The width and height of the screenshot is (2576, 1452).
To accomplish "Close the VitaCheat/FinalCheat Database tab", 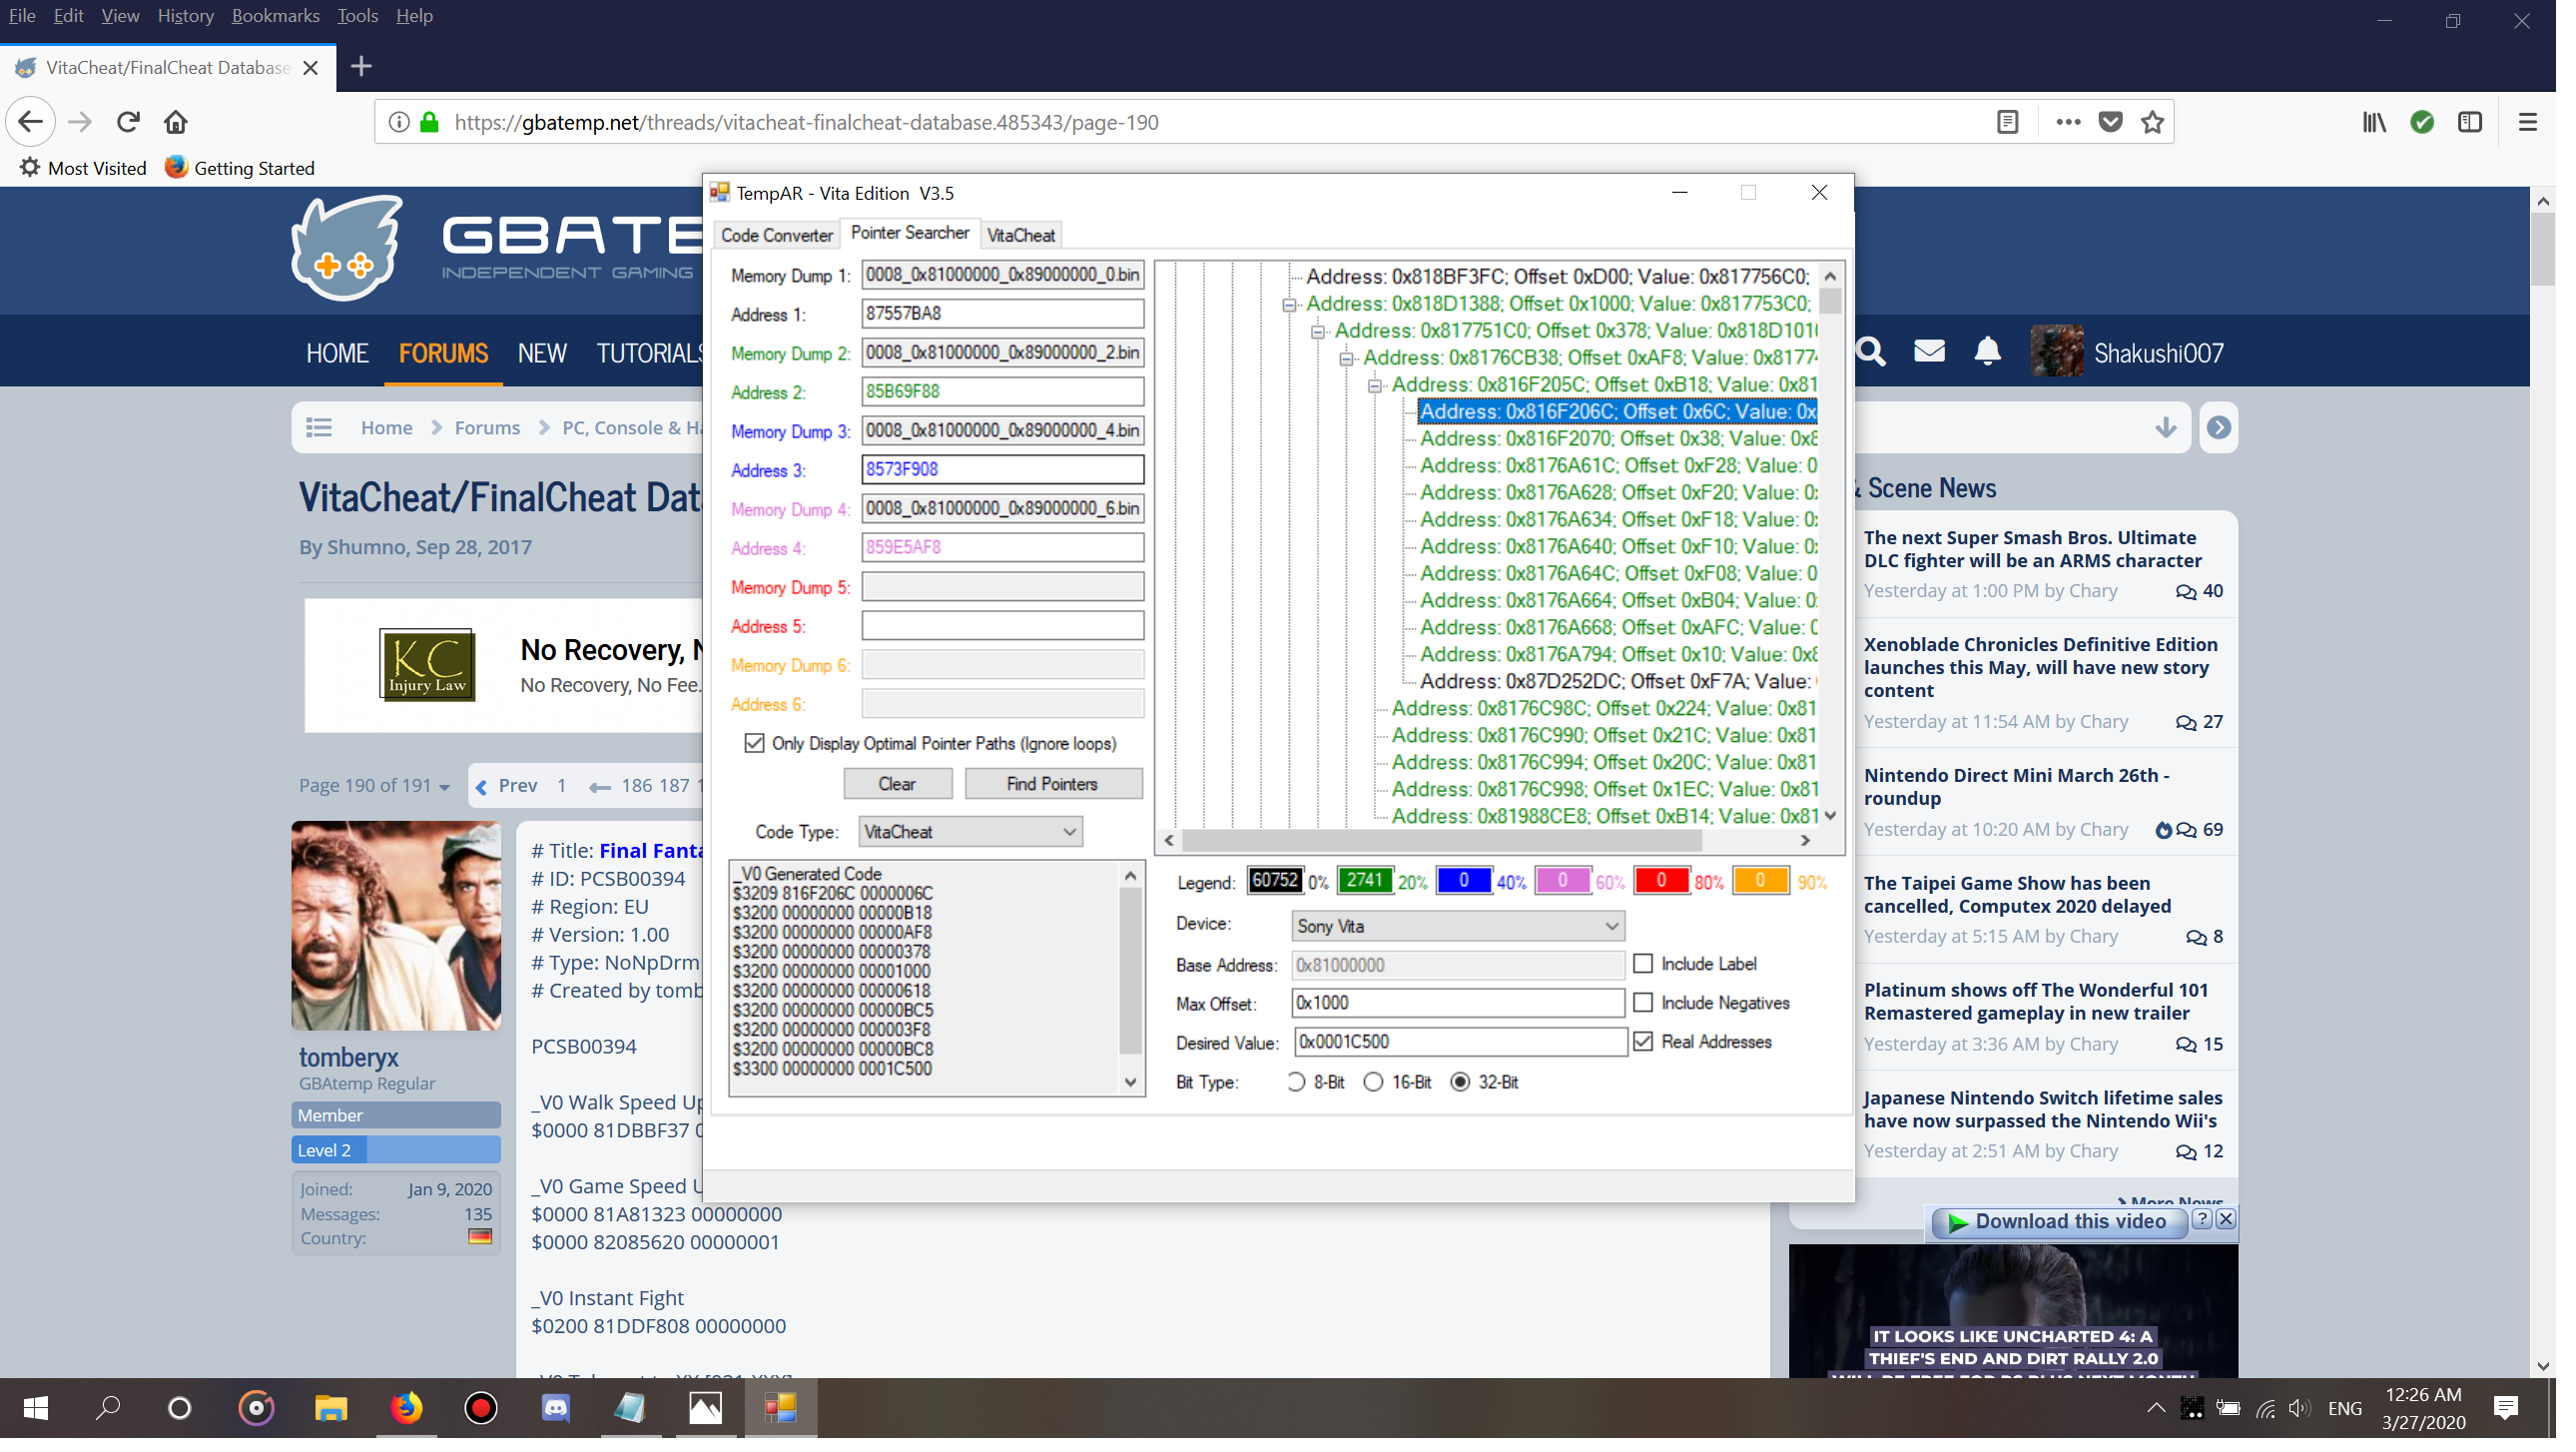I will 311,68.
